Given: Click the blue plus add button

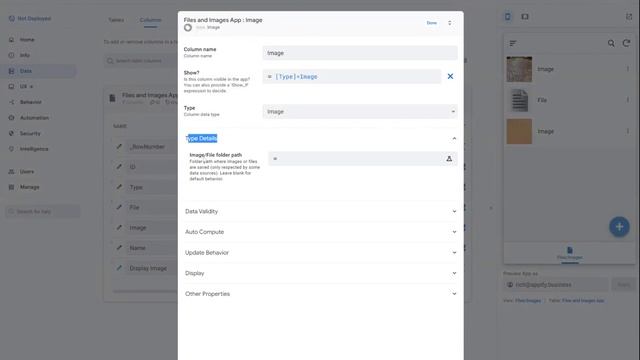Looking at the screenshot, I should (x=619, y=227).
